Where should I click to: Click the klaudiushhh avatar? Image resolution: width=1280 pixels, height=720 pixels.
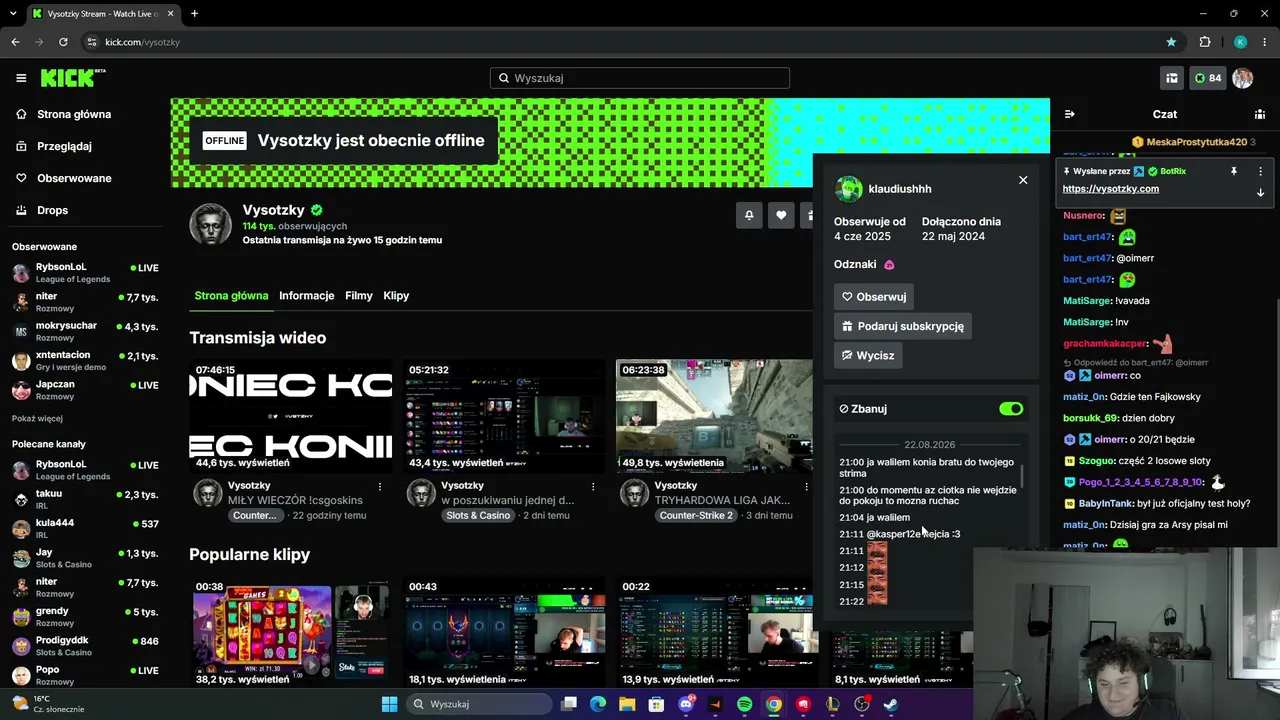coord(849,189)
